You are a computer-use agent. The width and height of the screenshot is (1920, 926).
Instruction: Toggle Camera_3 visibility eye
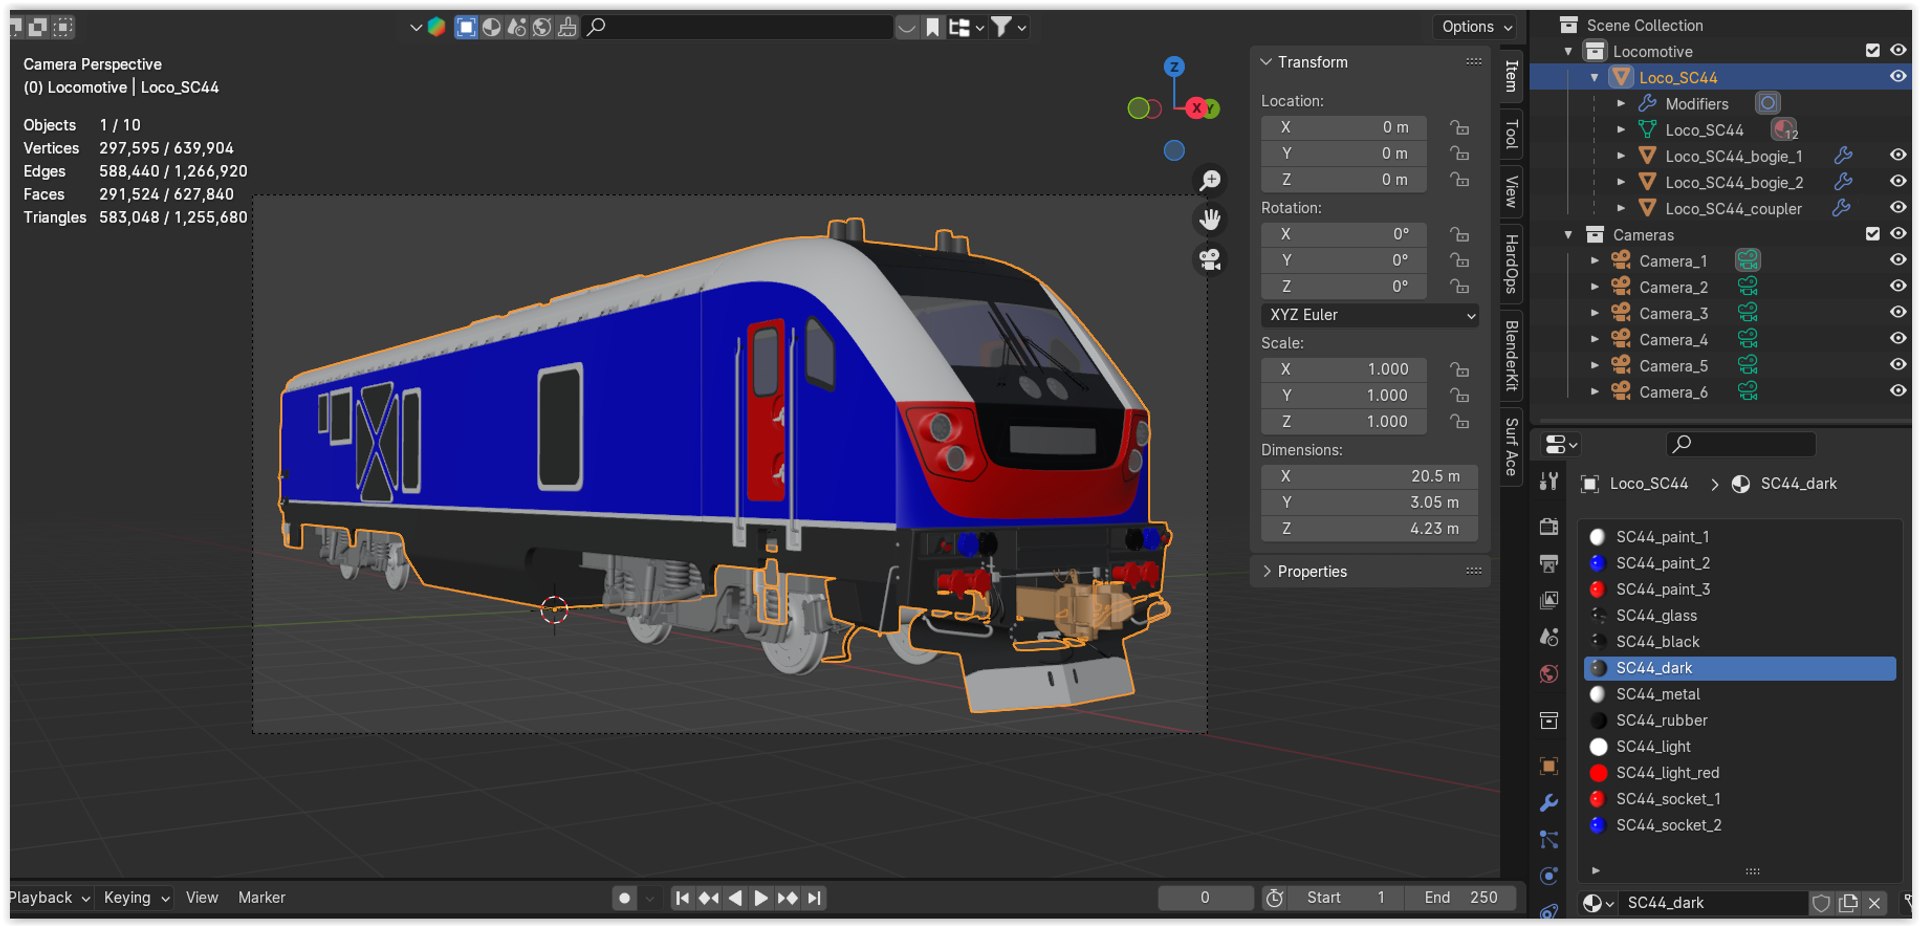[x=1897, y=312]
